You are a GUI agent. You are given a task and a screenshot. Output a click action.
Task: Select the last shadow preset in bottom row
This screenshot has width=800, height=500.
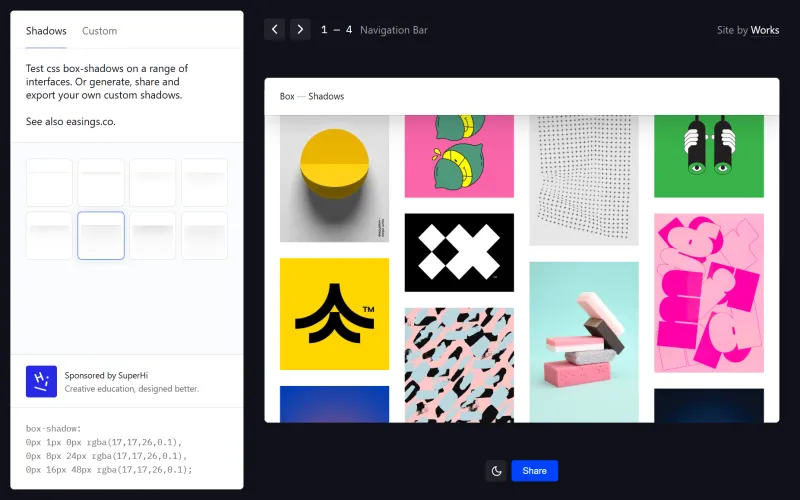point(204,235)
